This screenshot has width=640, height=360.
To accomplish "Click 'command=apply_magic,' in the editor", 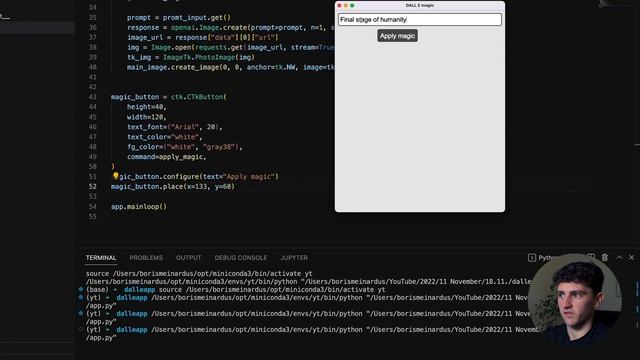I will pos(167,157).
